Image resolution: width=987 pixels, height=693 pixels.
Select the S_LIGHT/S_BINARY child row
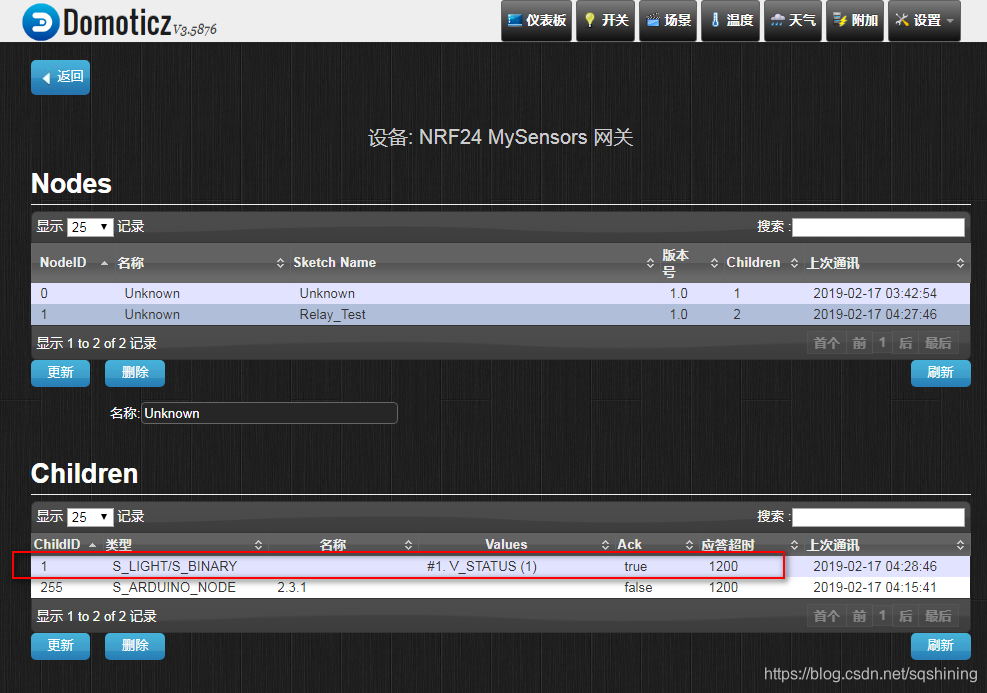click(x=500, y=566)
